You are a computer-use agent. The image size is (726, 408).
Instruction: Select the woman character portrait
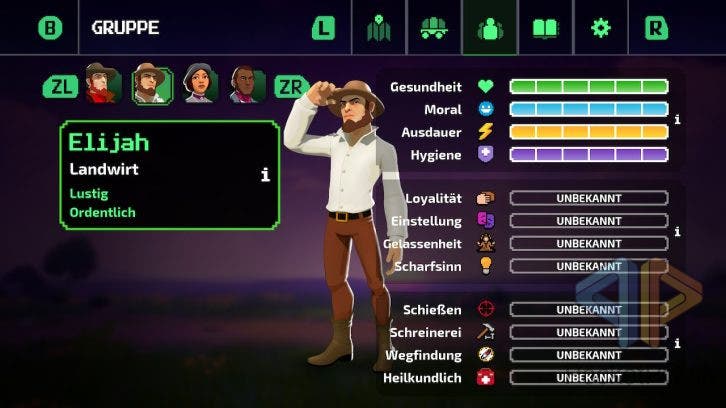pyautogui.click(x=200, y=83)
